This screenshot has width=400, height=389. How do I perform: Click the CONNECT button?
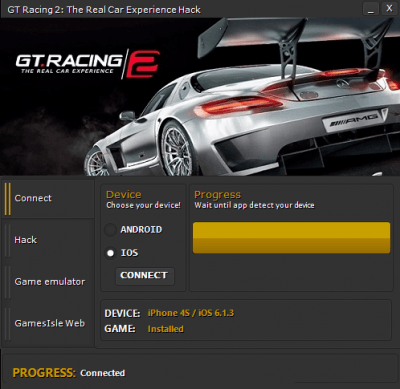pyautogui.click(x=145, y=276)
